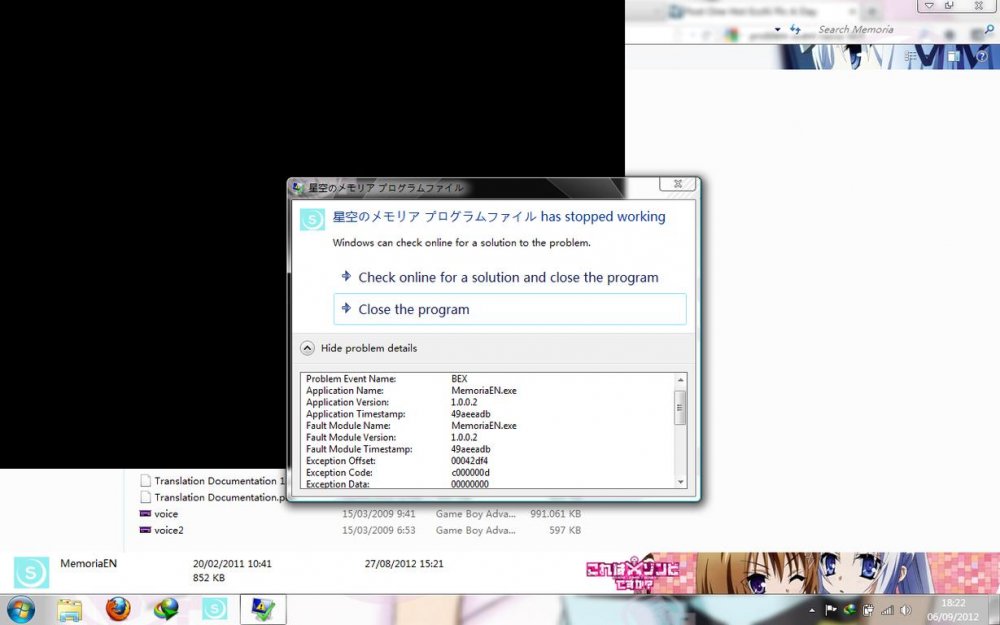Collapse the "Hide problem details" section

click(308, 348)
